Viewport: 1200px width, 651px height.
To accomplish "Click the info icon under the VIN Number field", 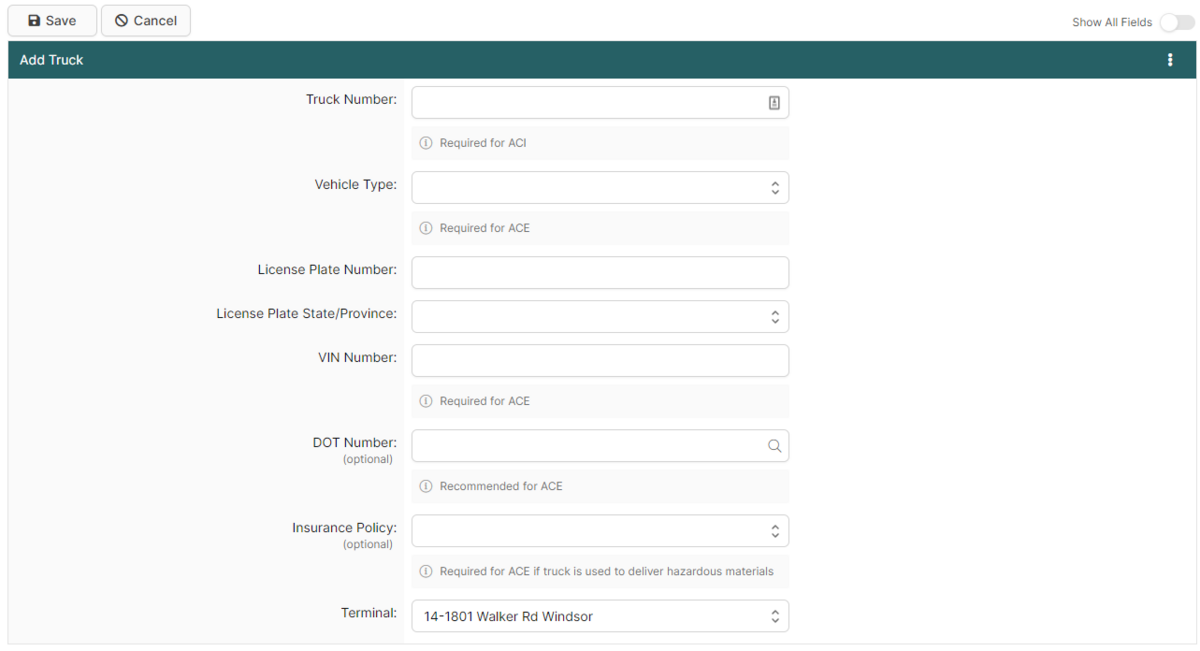I will coord(426,400).
